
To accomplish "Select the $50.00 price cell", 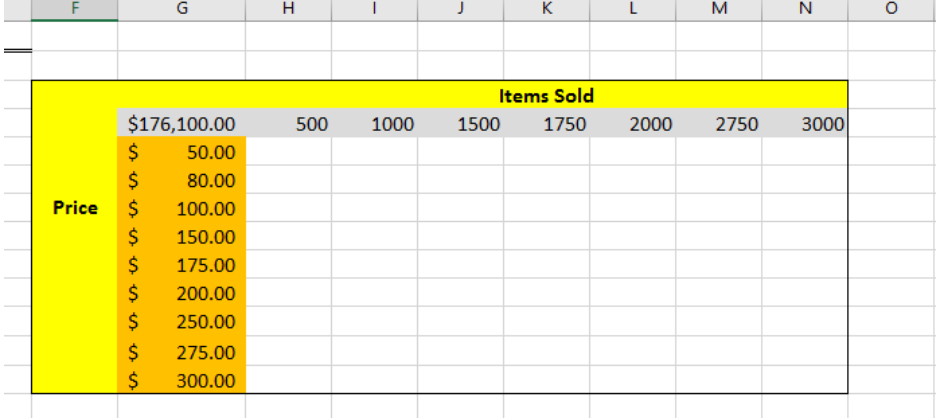I will [x=181, y=152].
